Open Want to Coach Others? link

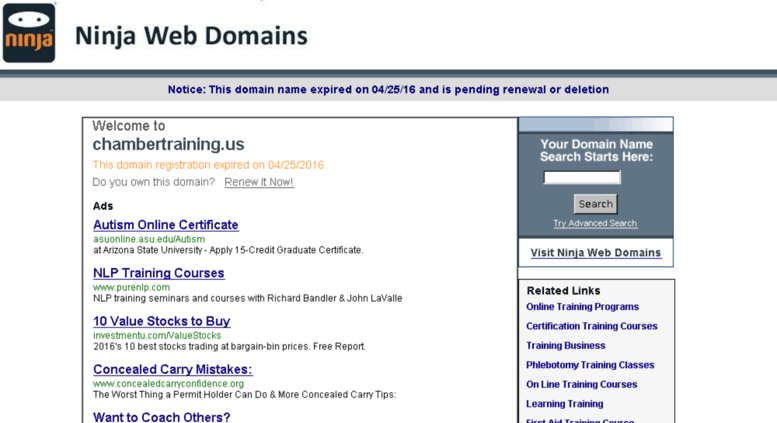tap(162, 417)
